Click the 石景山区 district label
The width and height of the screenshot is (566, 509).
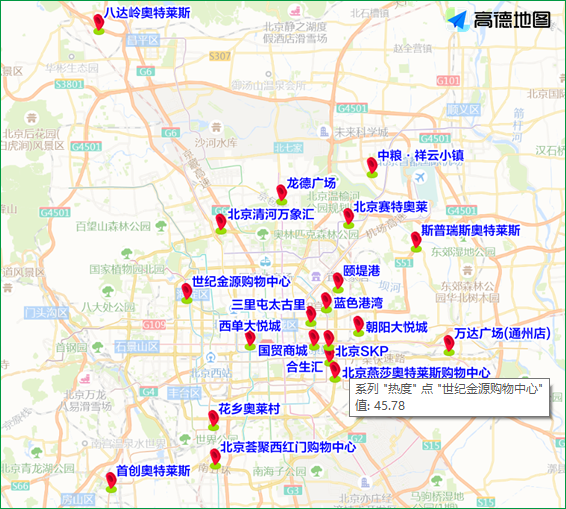pyautogui.click(x=137, y=347)
